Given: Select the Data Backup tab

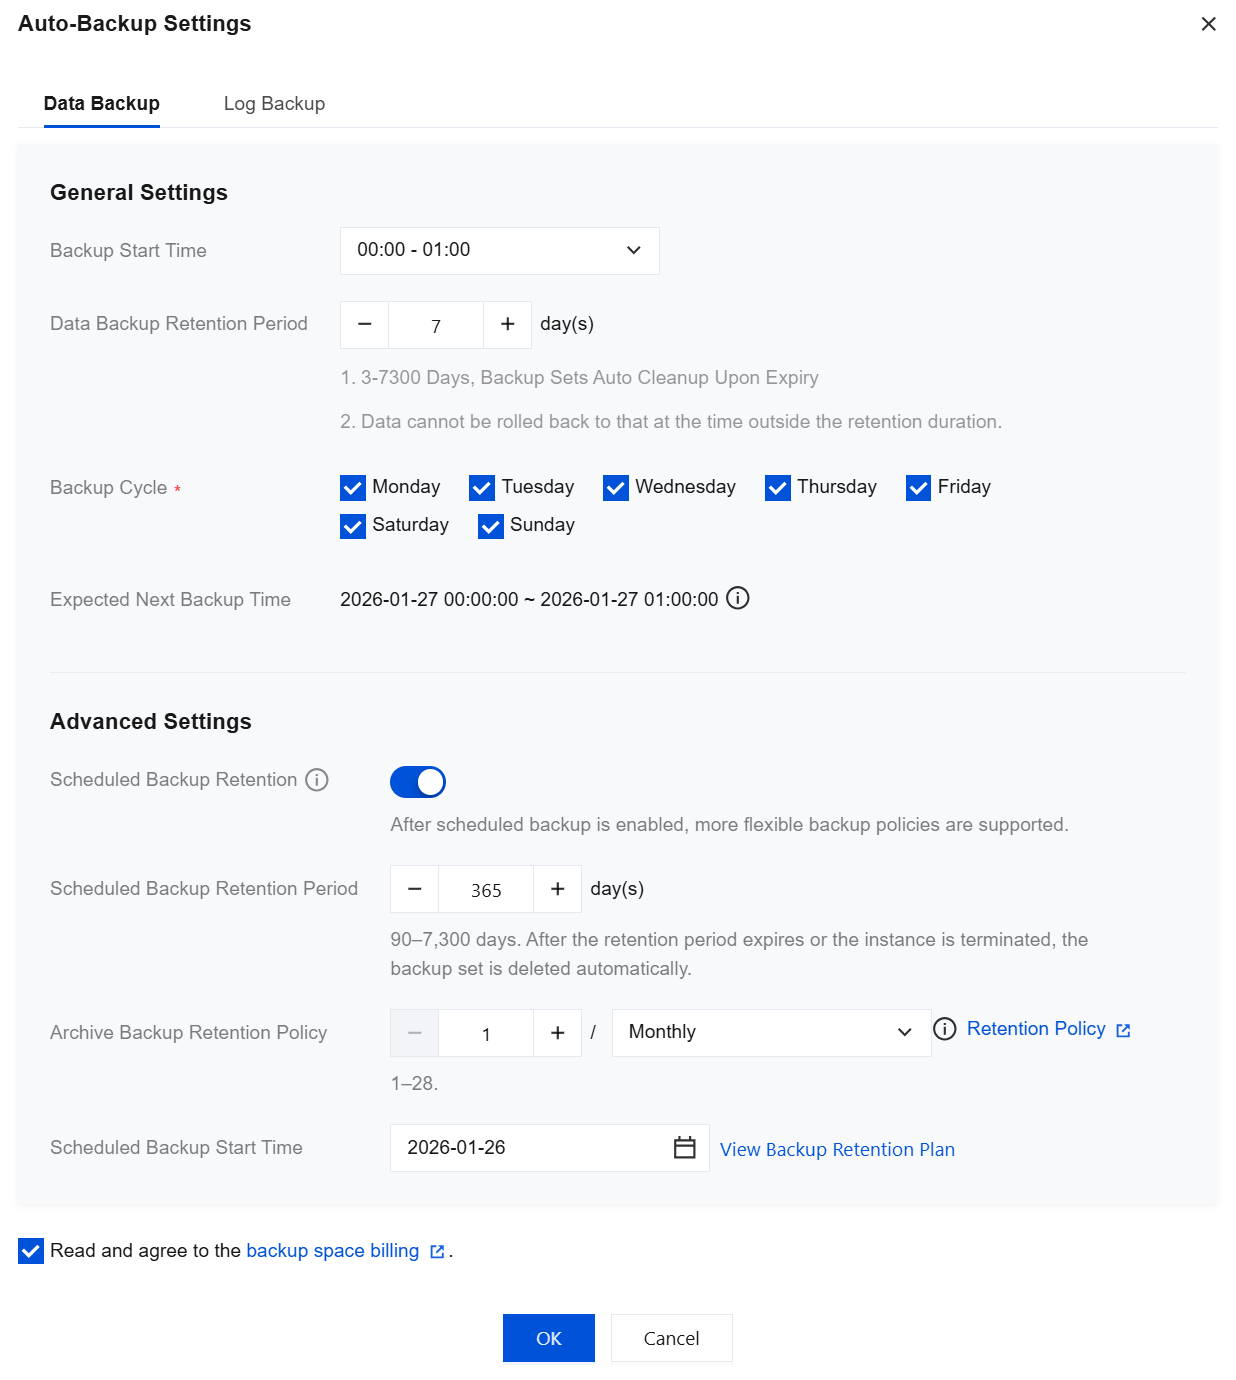Looking at the screenshot, I should tap(102, 104).
